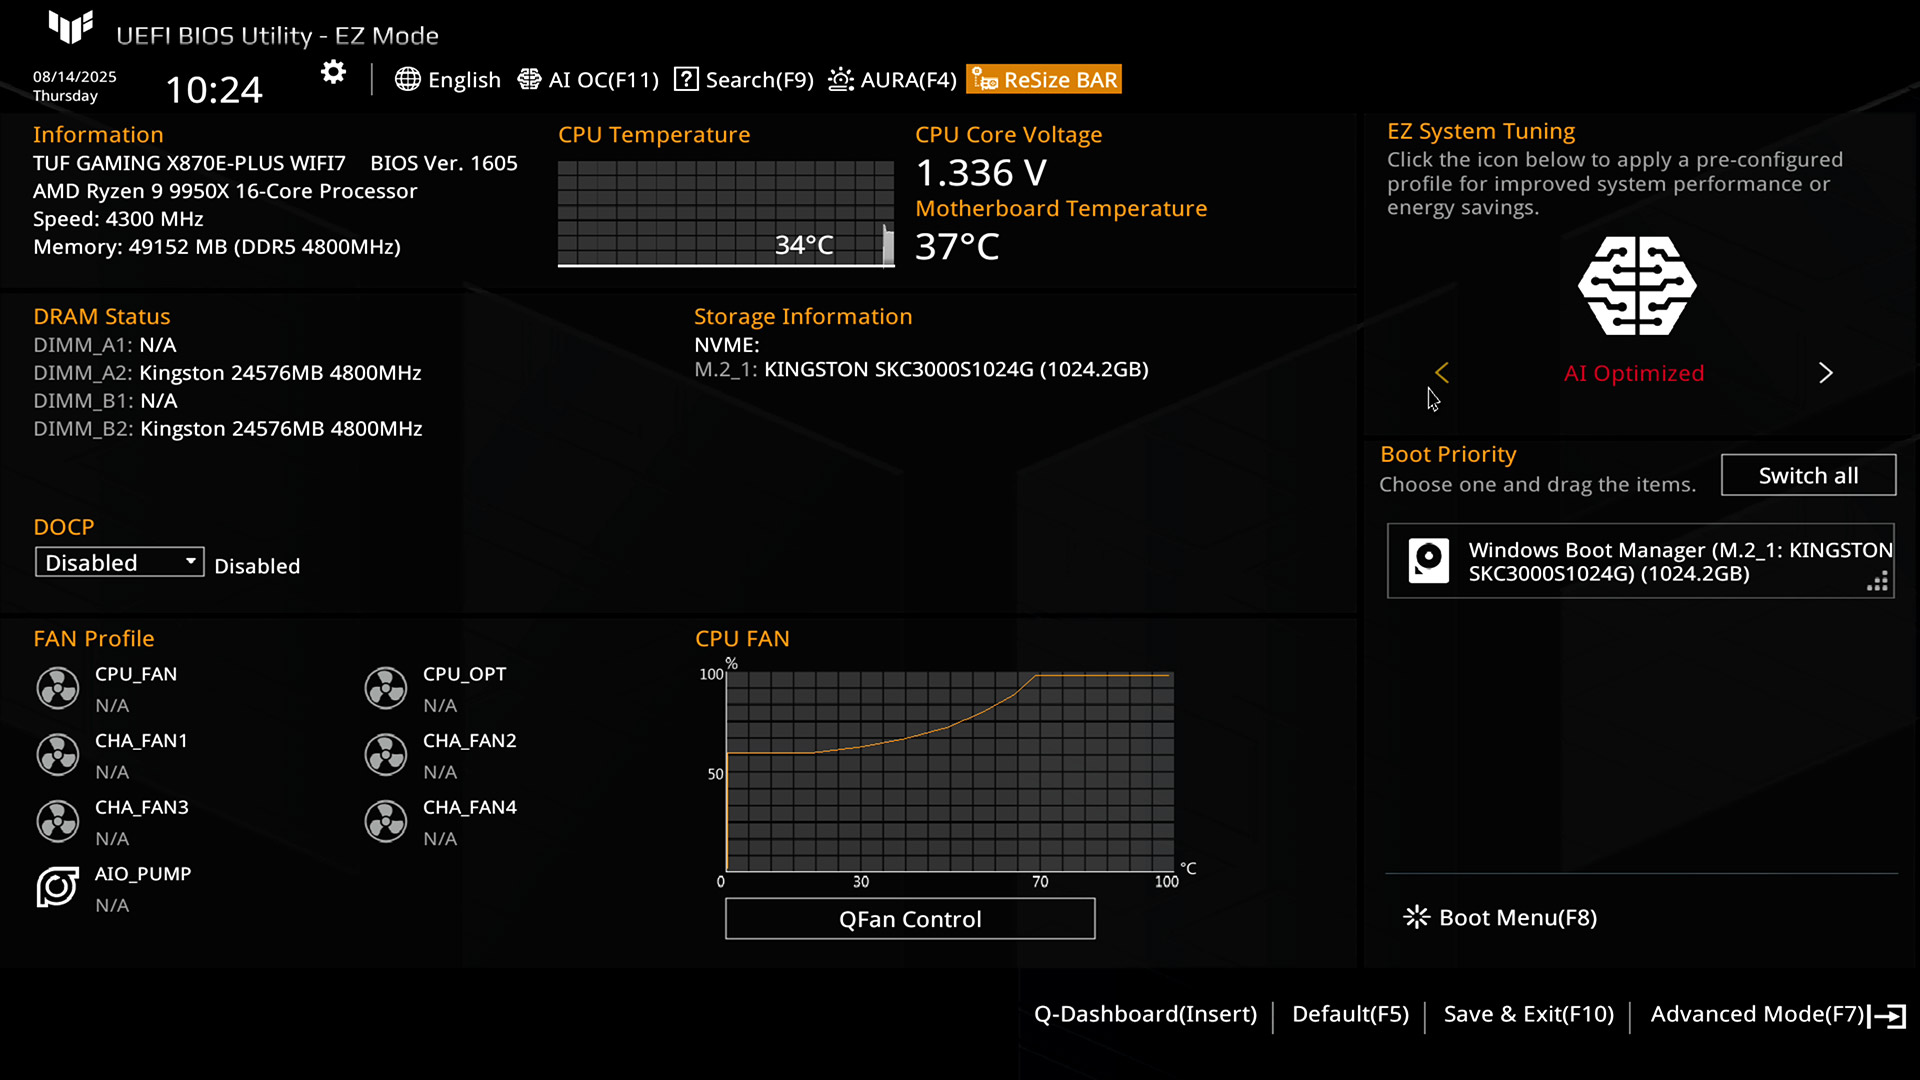Click the globe icon beside English

tap(407, 79)
